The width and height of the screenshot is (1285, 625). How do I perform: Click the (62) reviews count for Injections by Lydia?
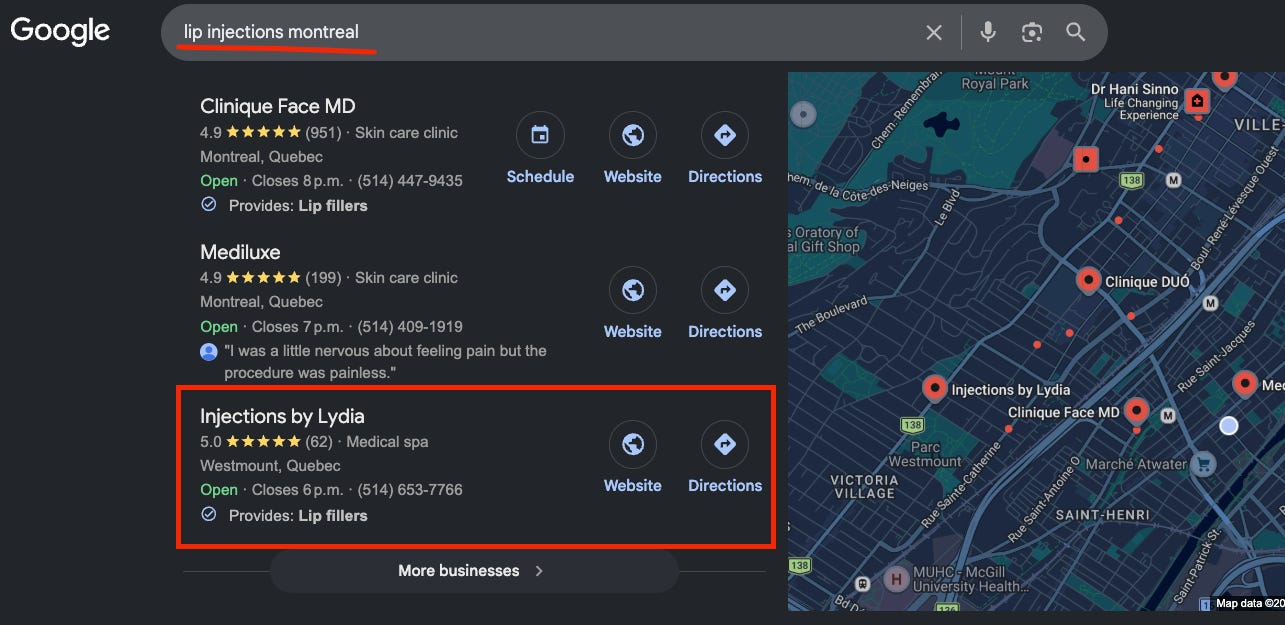[319, 442]
